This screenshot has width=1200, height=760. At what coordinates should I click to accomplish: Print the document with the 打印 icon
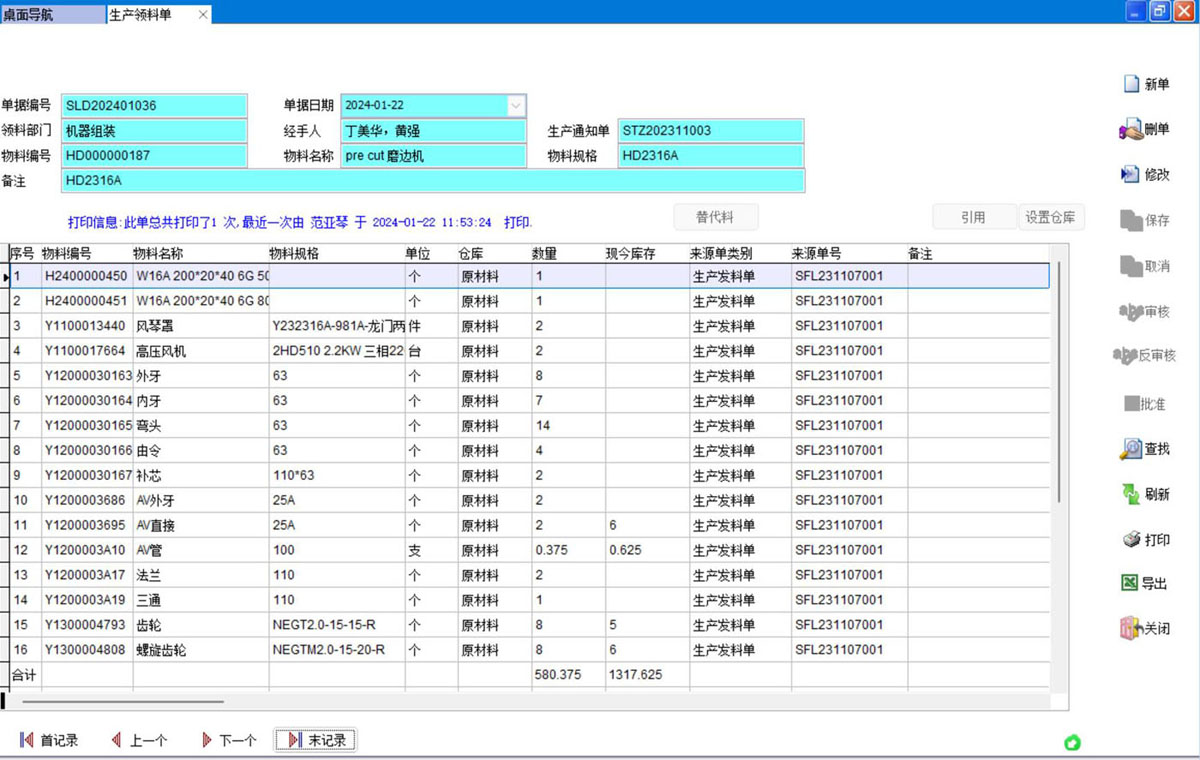pos(1131,540)
